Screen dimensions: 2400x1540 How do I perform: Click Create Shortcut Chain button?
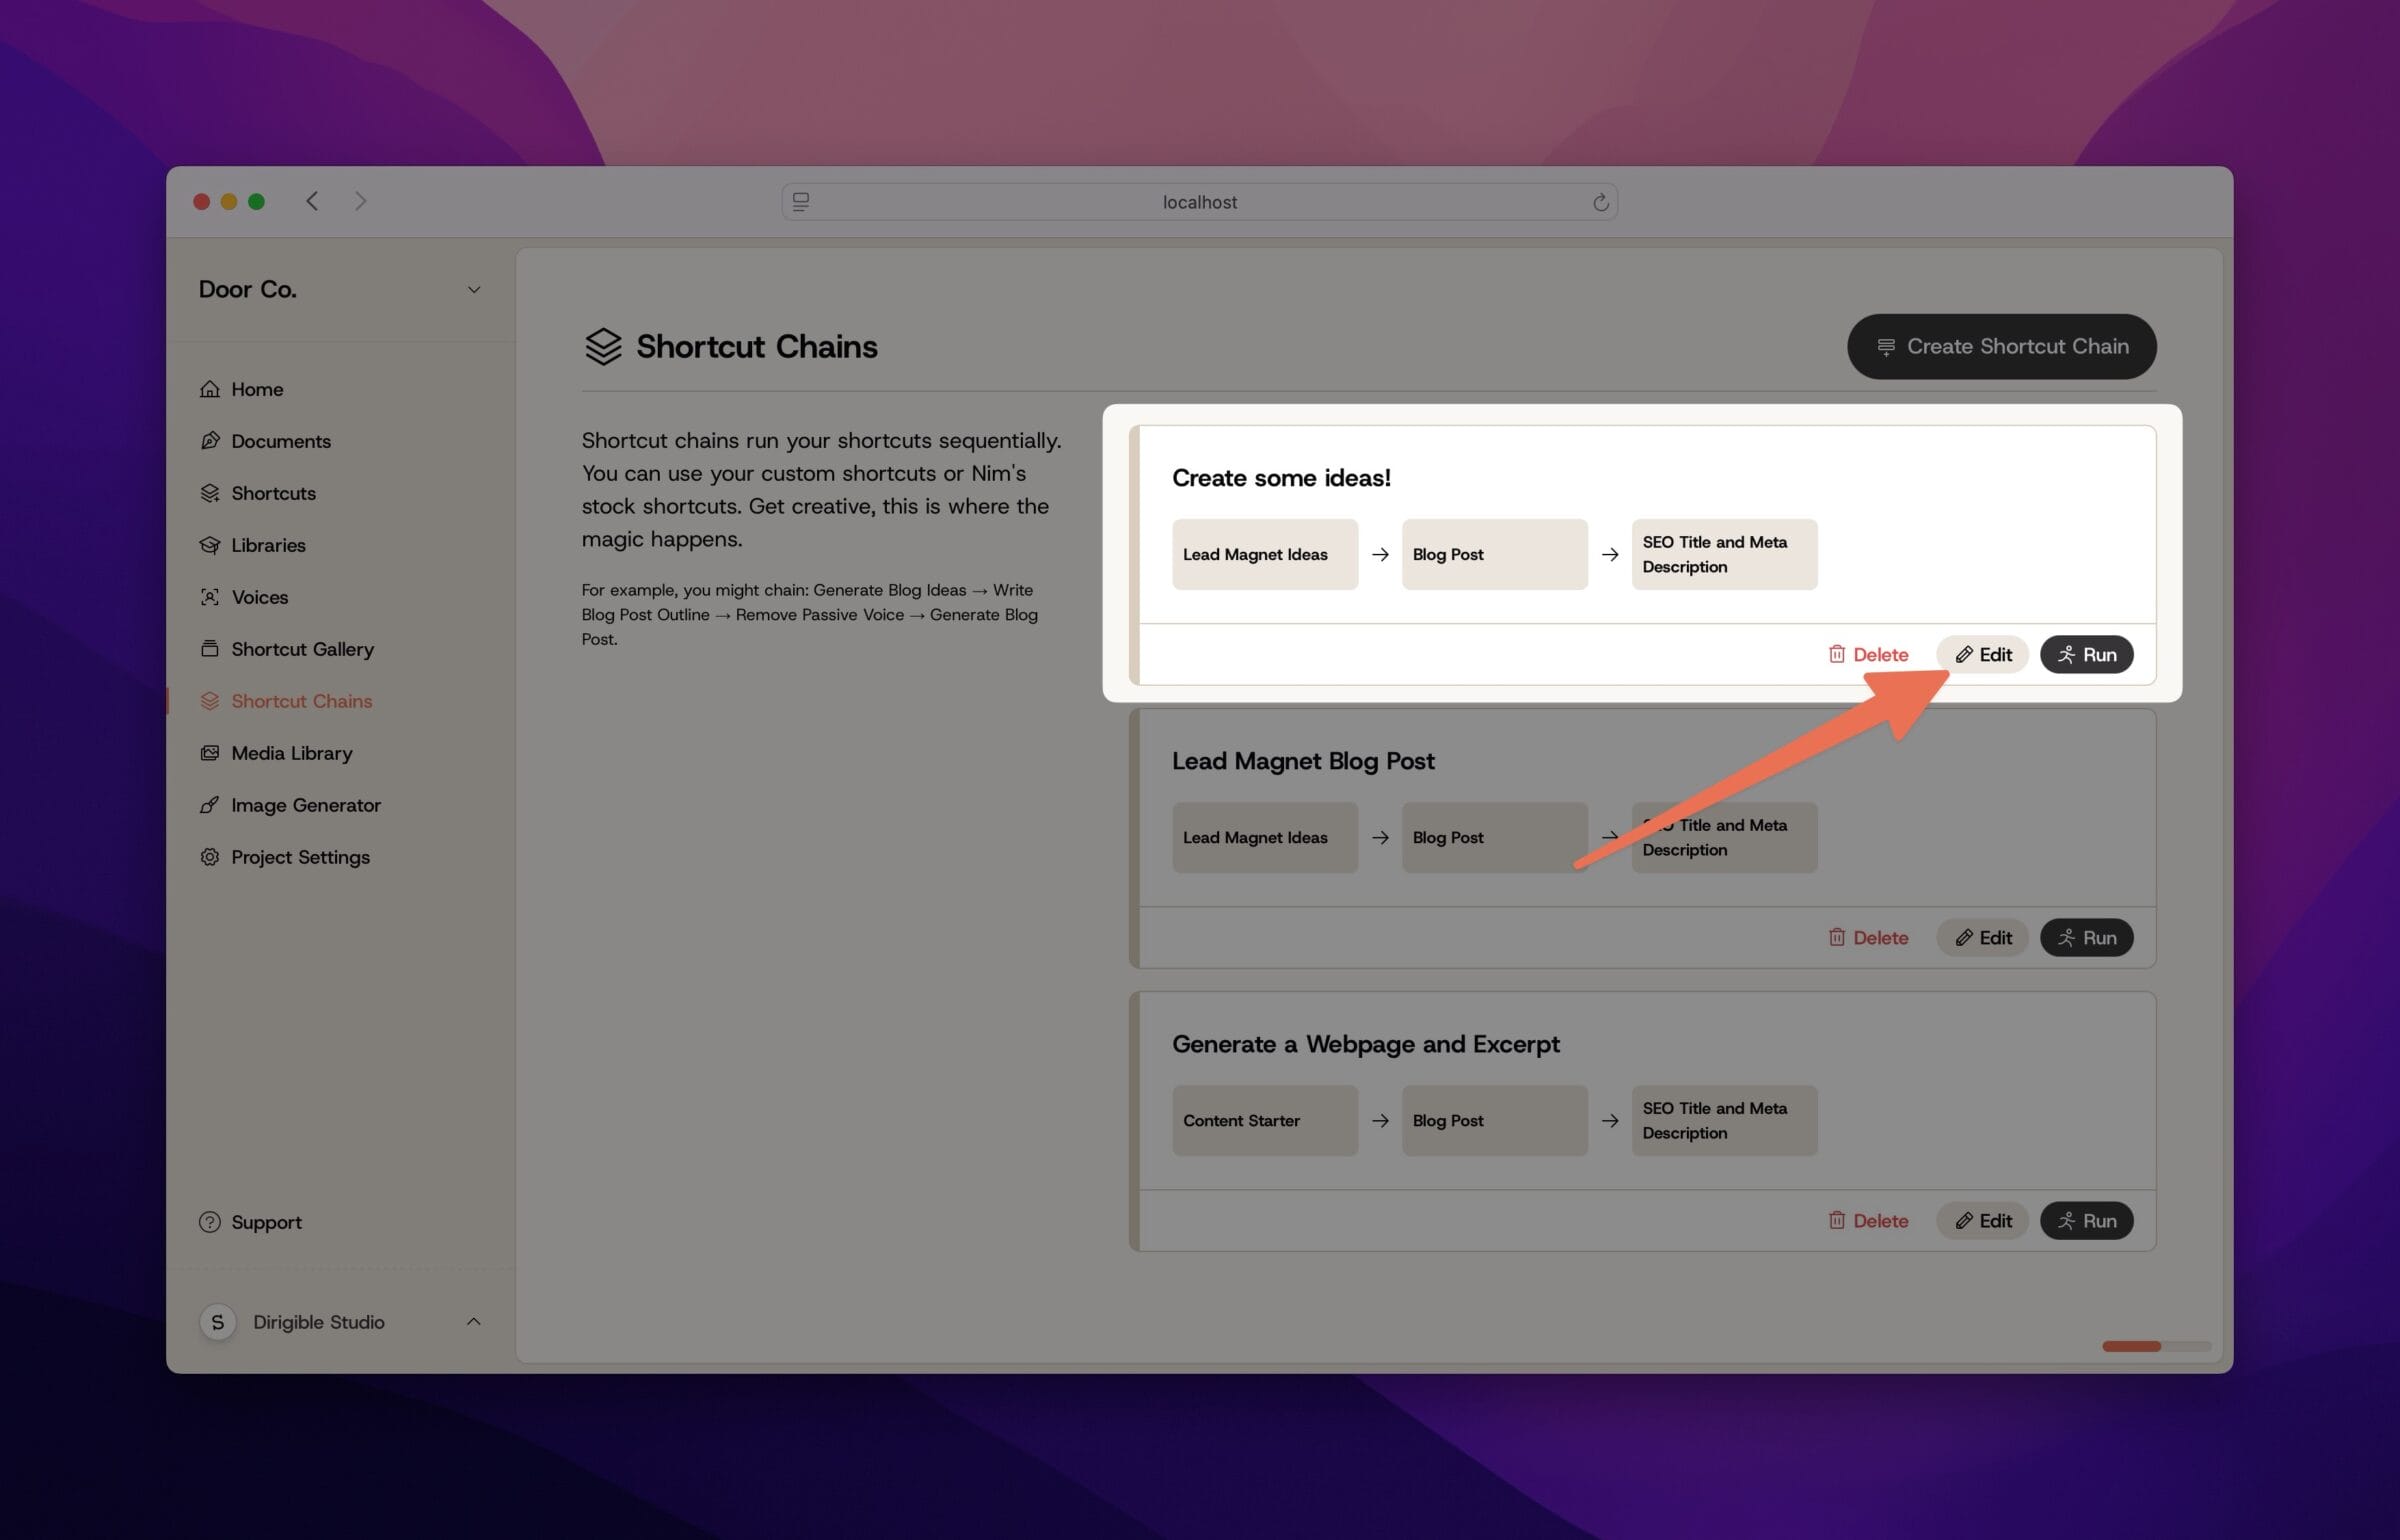(x=2001, y=345)
